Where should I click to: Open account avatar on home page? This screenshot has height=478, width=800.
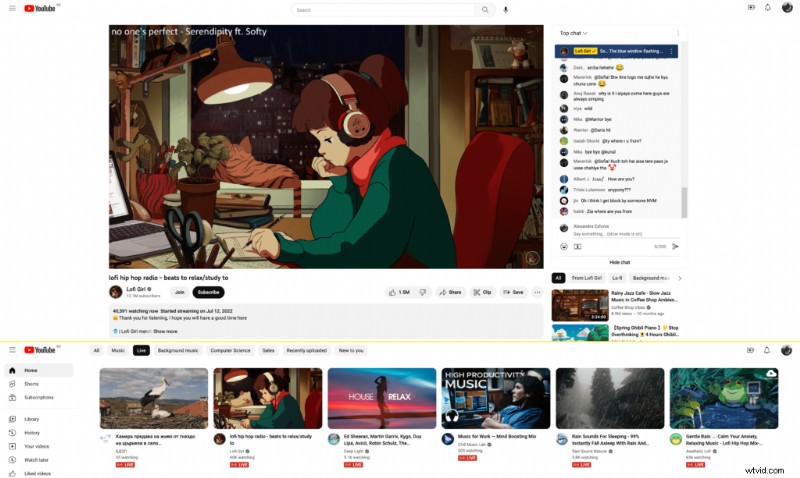pyautogui.click(x=786, y=350)
